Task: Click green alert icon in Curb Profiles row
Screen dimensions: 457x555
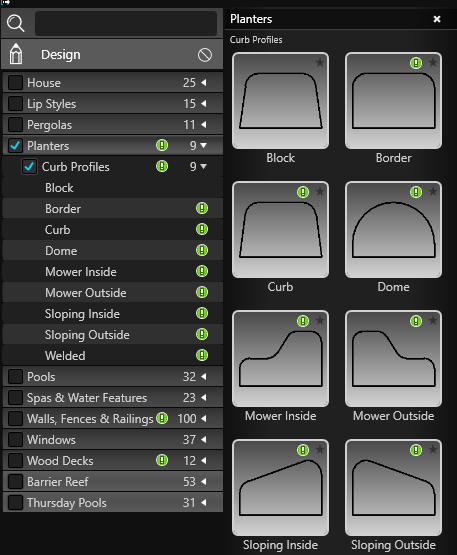Action: tap(162, 166)
